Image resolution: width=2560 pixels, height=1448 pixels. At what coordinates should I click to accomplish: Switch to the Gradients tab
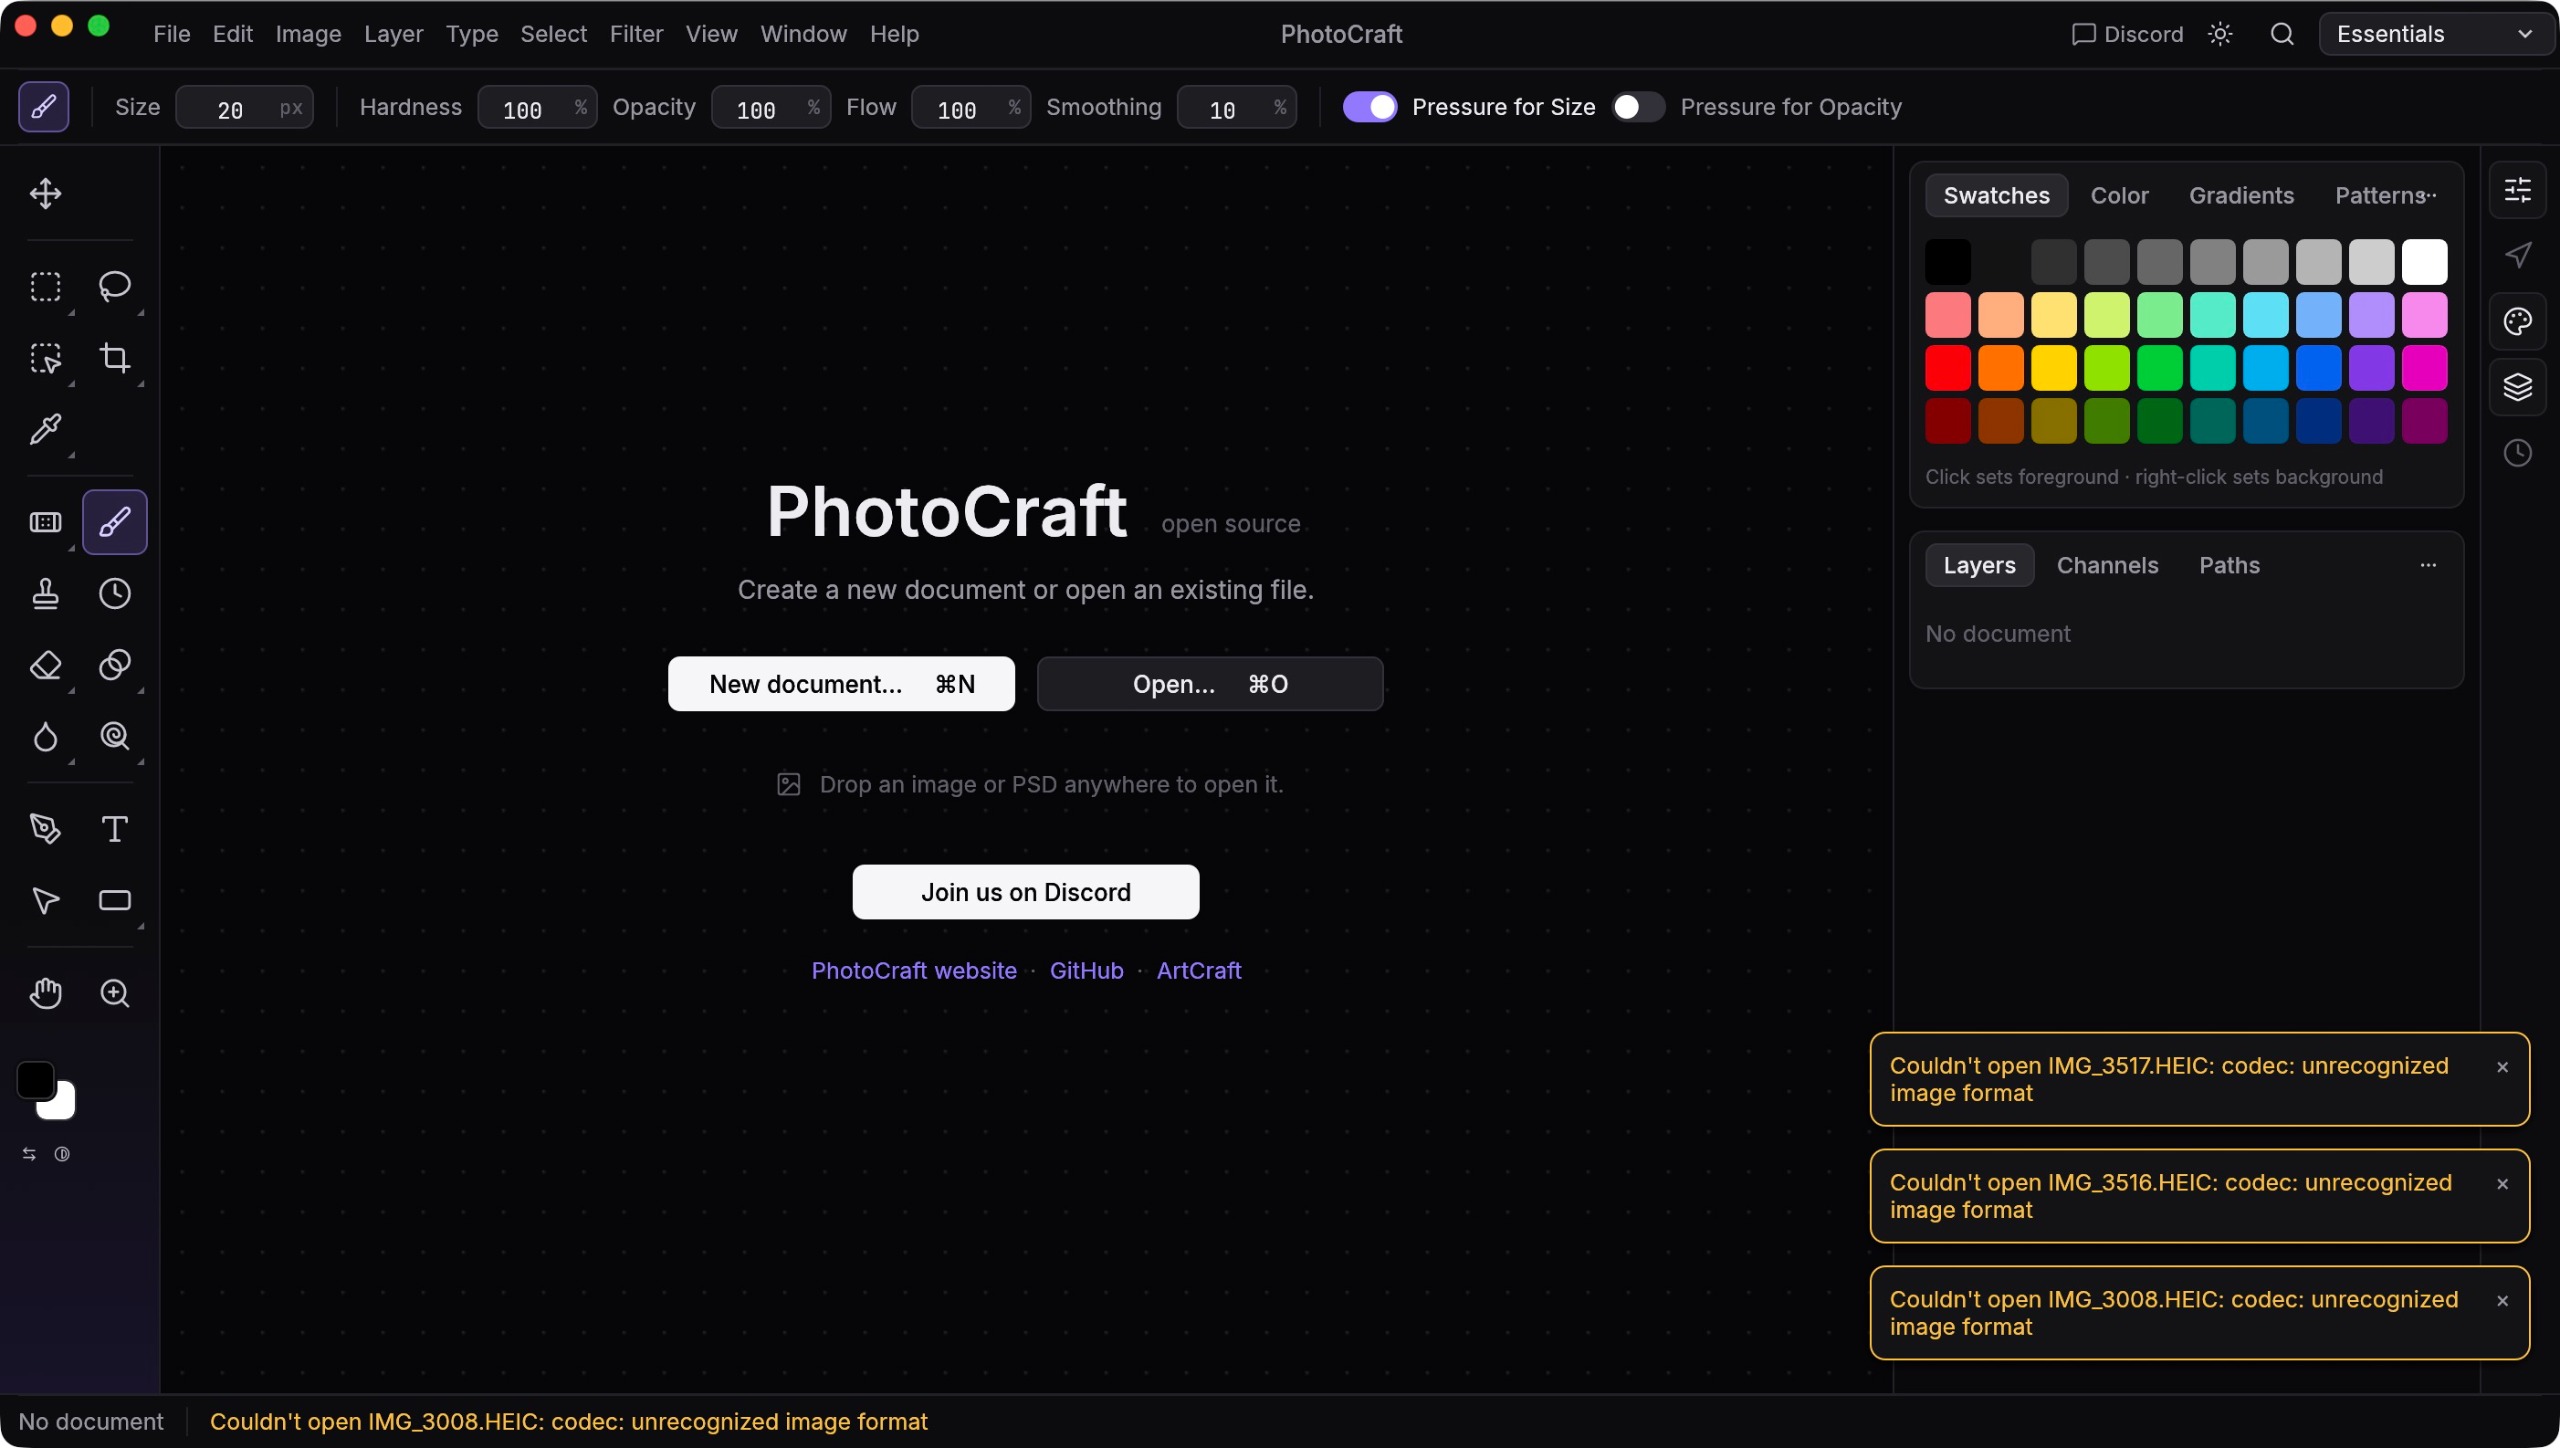pos(2241,196)
